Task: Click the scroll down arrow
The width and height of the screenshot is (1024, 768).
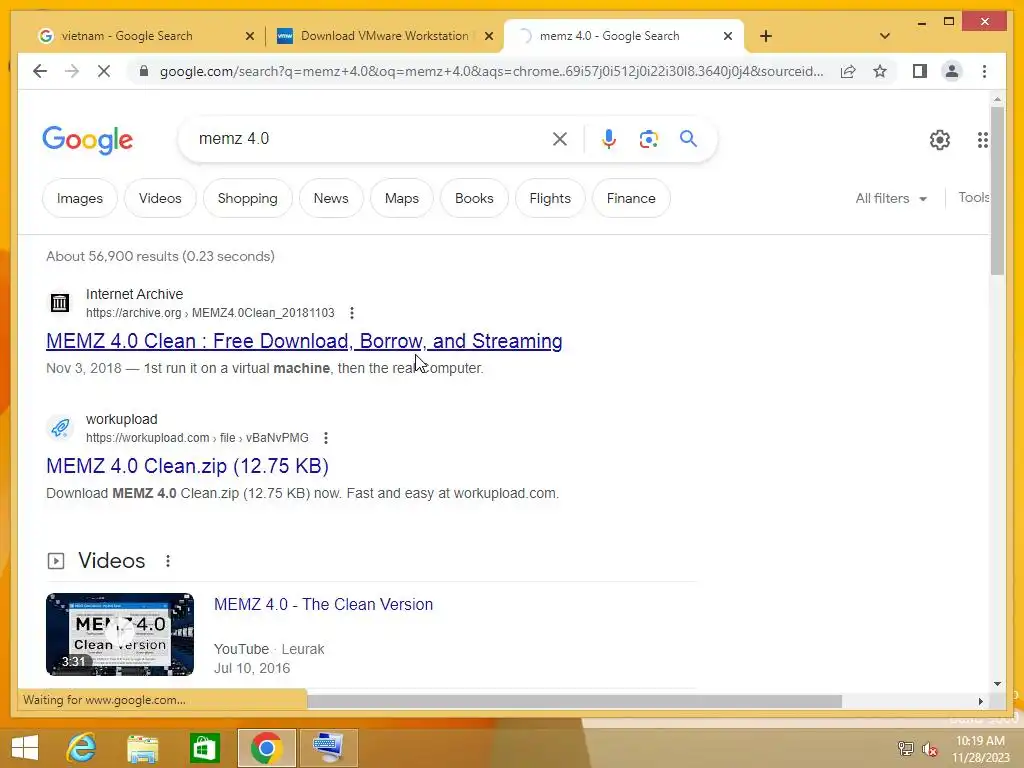Action: [x=997, y=684]
